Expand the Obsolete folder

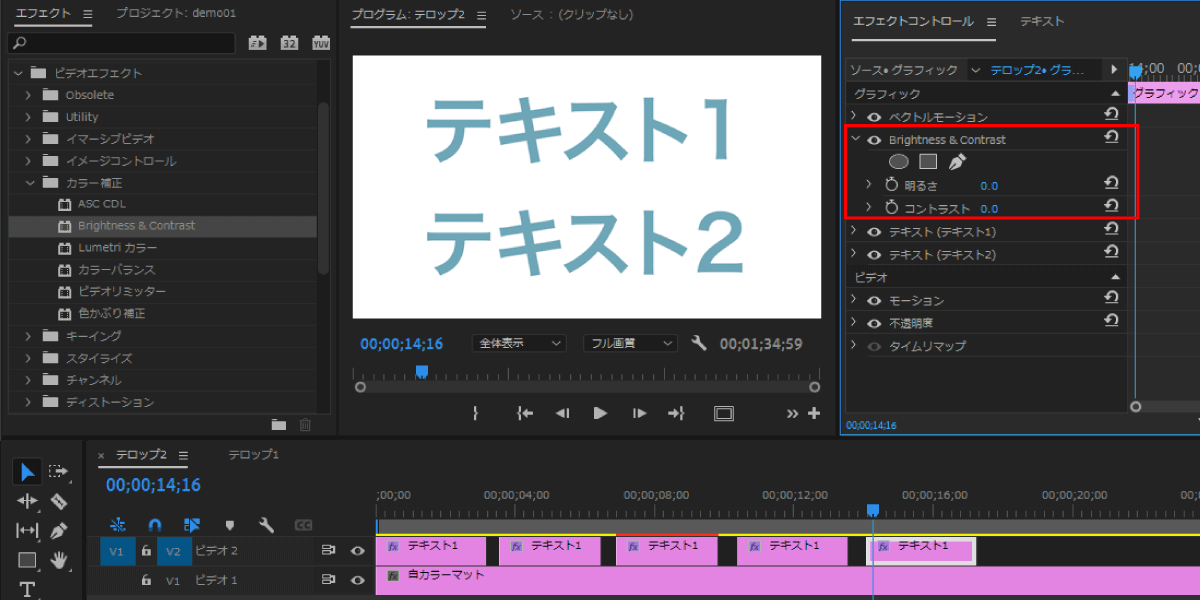pos(28,95)
